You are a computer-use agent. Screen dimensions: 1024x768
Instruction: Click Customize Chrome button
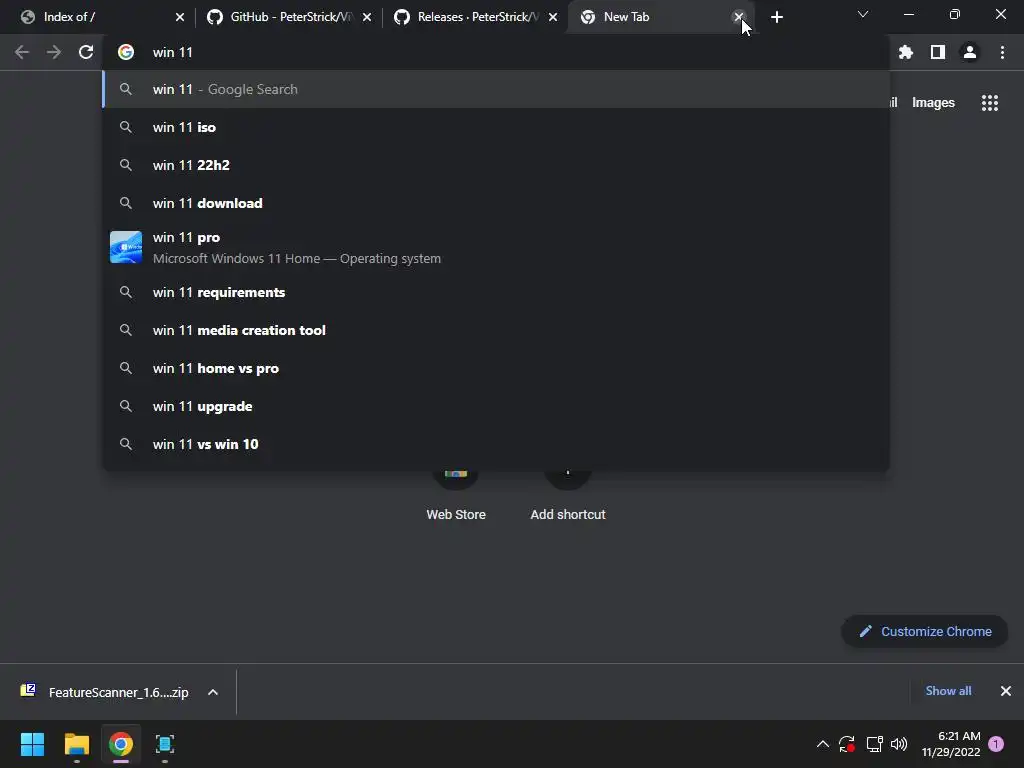(x=925, y=632)
